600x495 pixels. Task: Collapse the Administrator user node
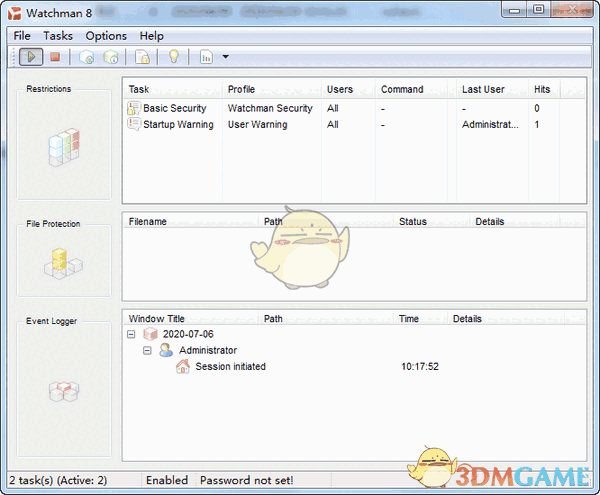coord(147,350)
